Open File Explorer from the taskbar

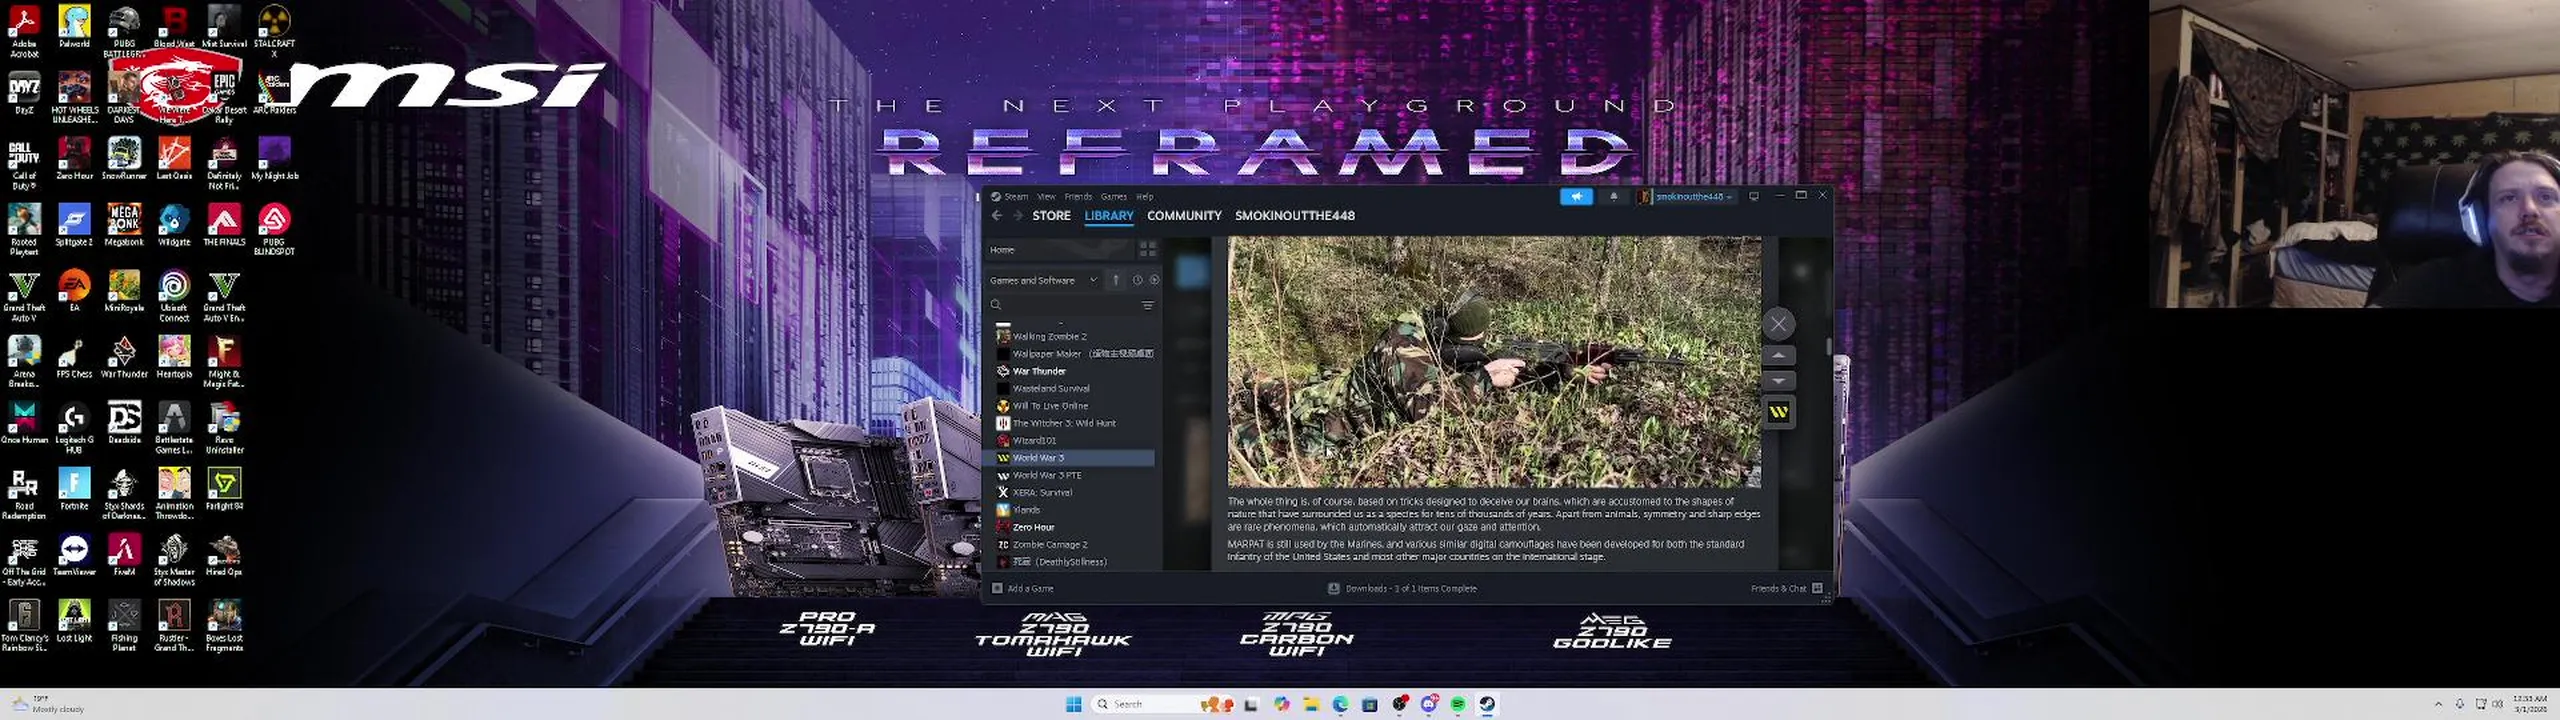(x=1311, y=705)
